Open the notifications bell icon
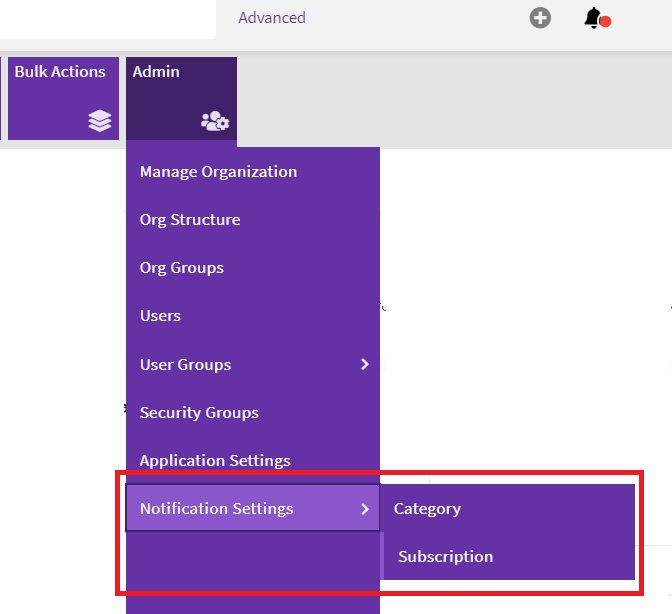 [x=594, y=18]
